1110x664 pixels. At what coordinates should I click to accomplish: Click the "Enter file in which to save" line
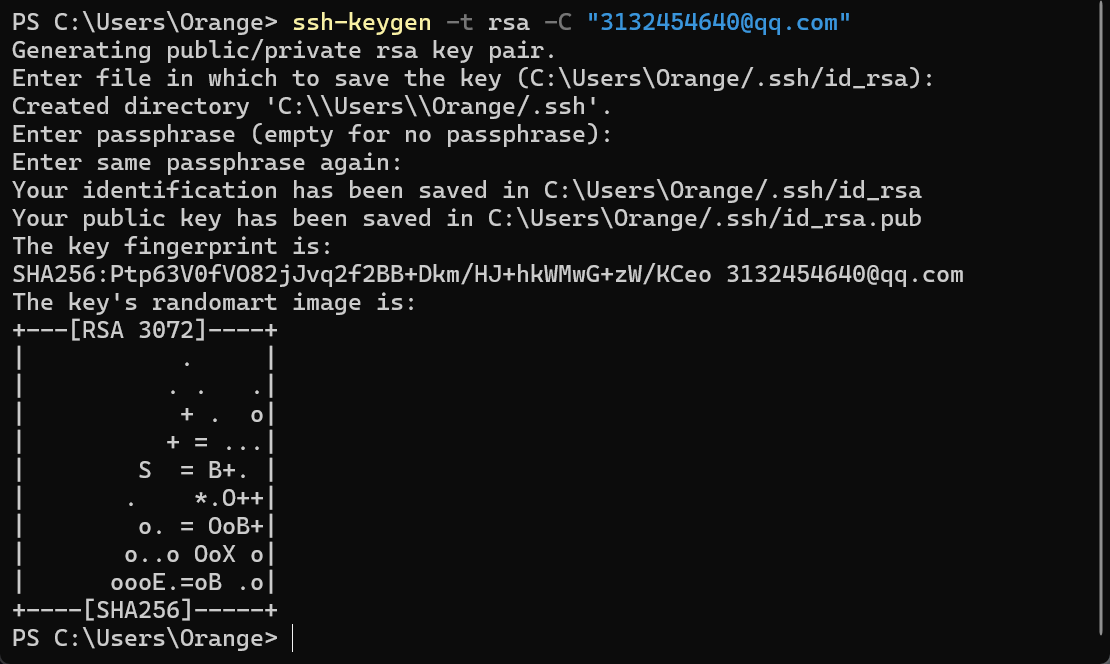[473, 78]
